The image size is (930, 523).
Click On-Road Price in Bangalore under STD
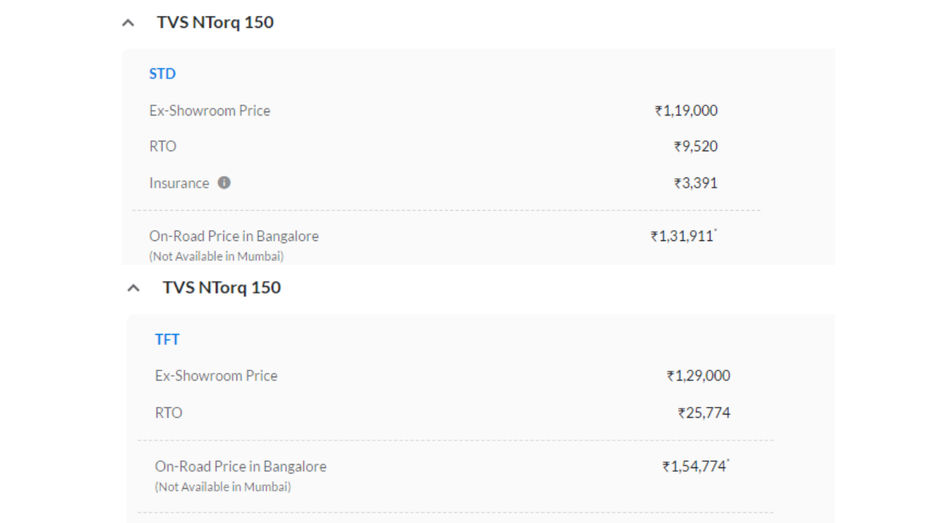(234, 237)
